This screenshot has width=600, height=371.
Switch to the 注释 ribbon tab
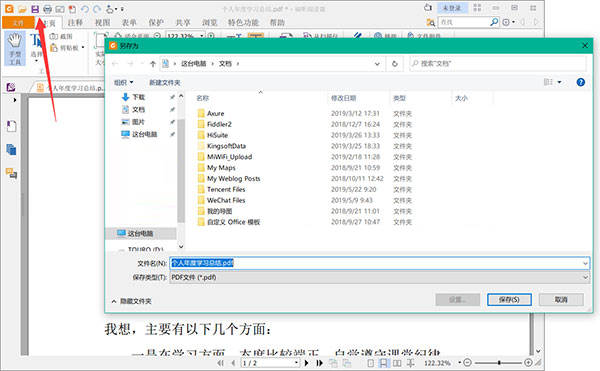point(75,23)
